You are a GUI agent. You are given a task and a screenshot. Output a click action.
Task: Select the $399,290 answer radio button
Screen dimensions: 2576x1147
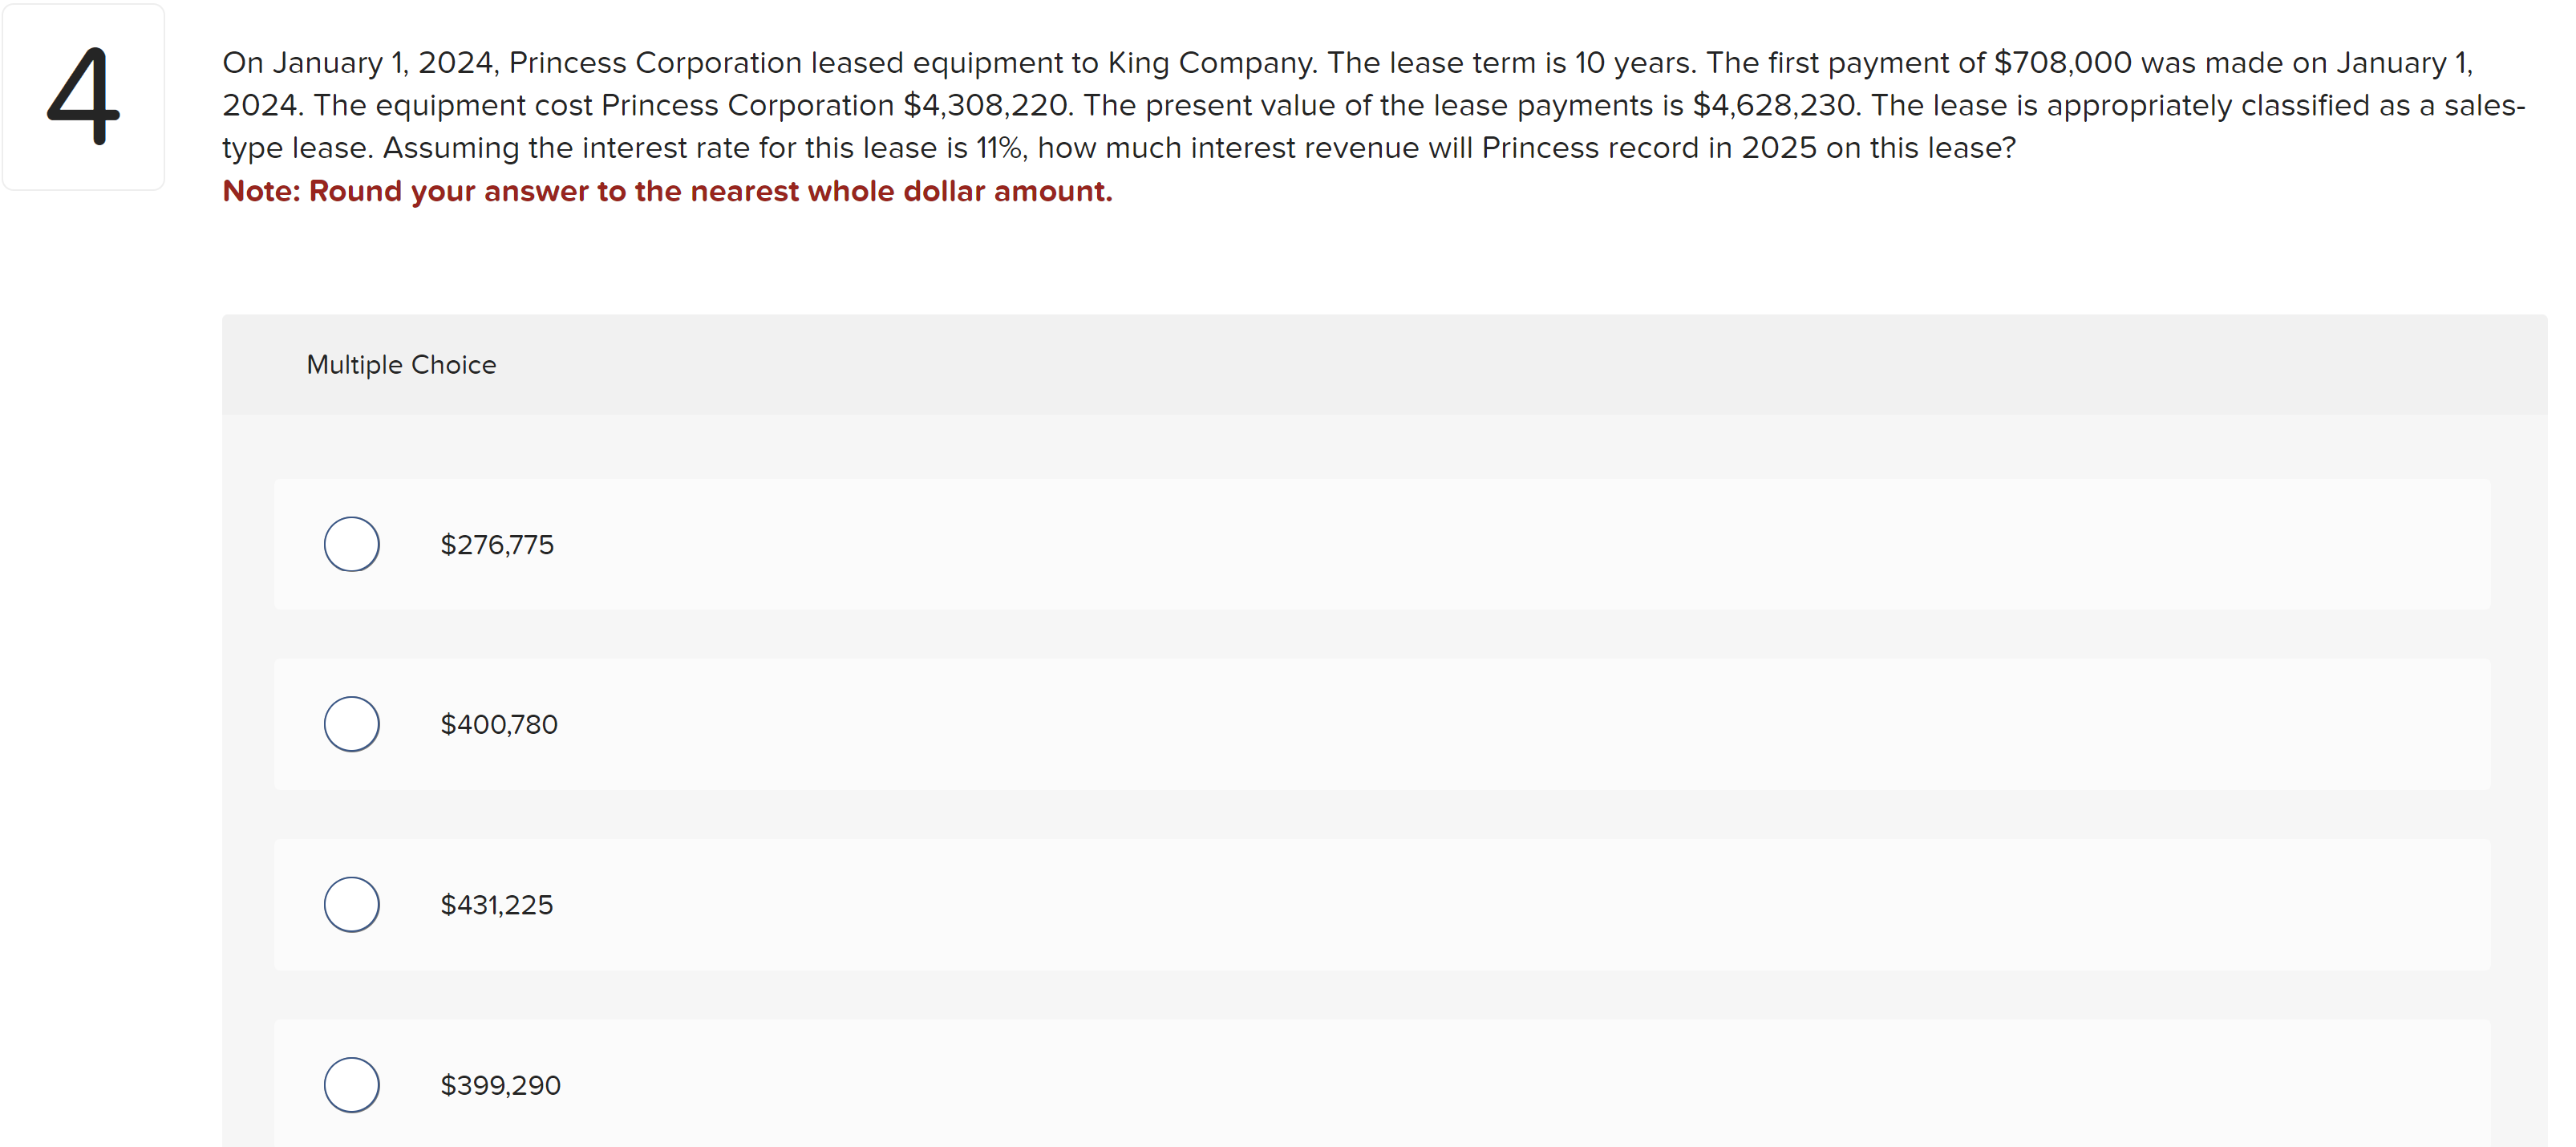tap(351, 1084)
